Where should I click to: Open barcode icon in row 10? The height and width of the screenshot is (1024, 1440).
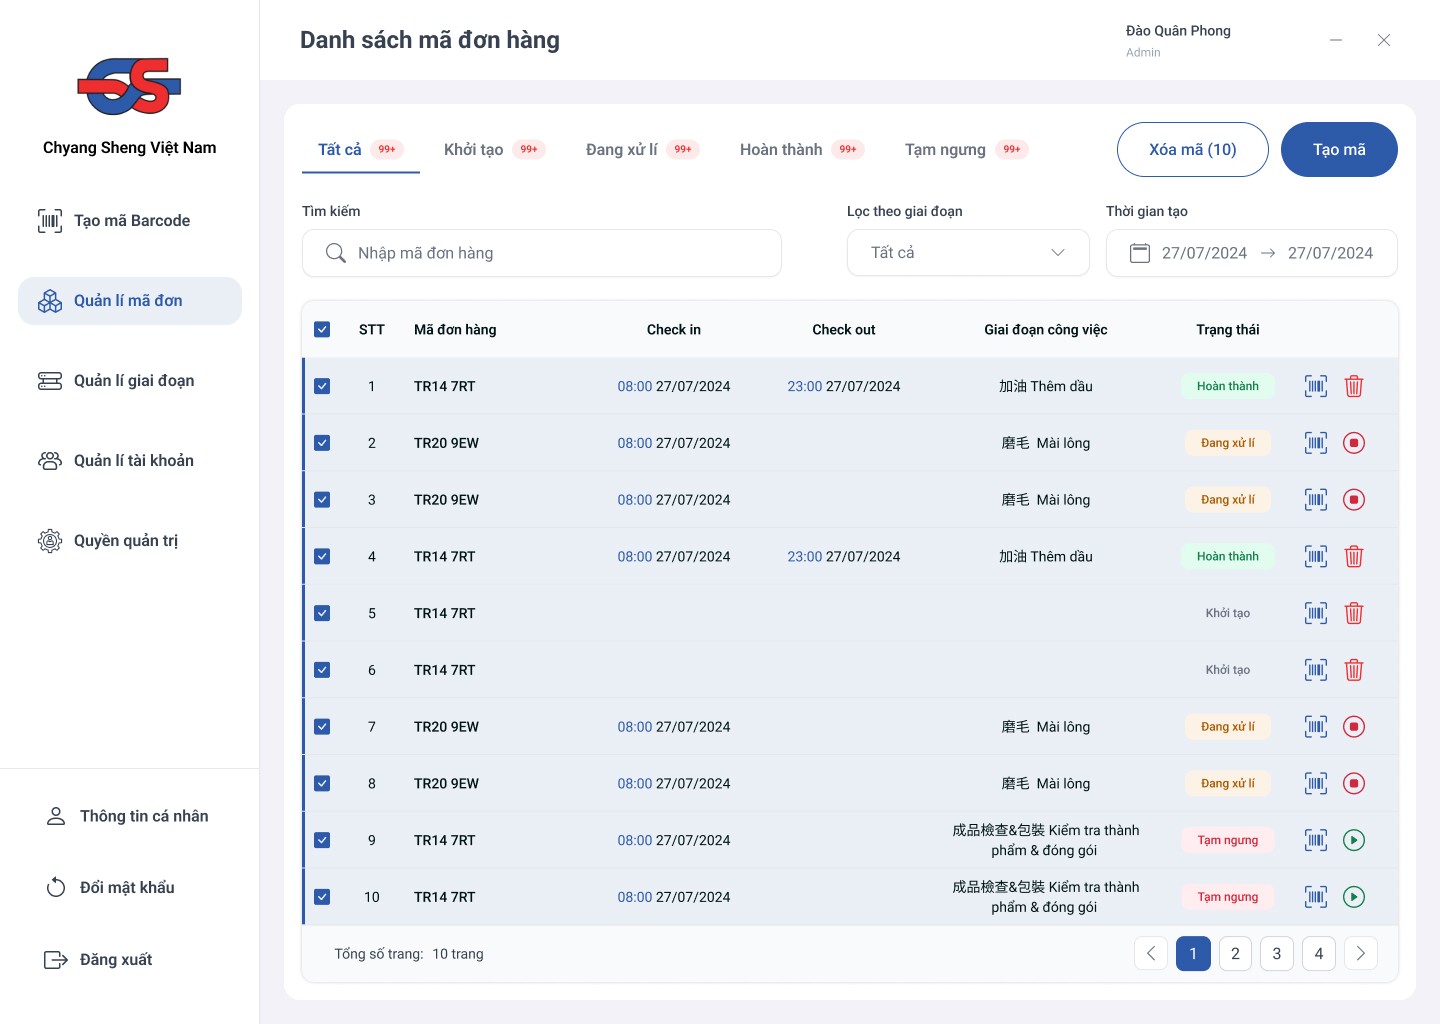click(x=1316, y=897)
